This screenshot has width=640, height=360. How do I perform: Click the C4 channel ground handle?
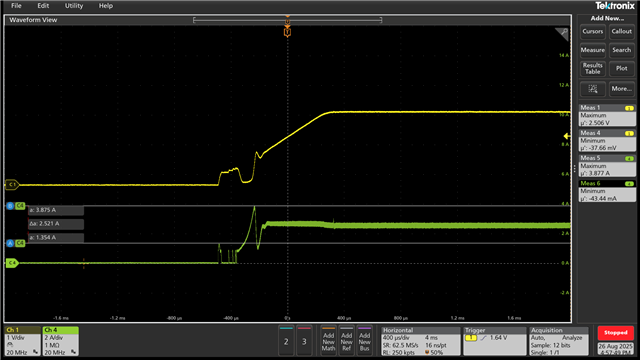tap(12, 263)
